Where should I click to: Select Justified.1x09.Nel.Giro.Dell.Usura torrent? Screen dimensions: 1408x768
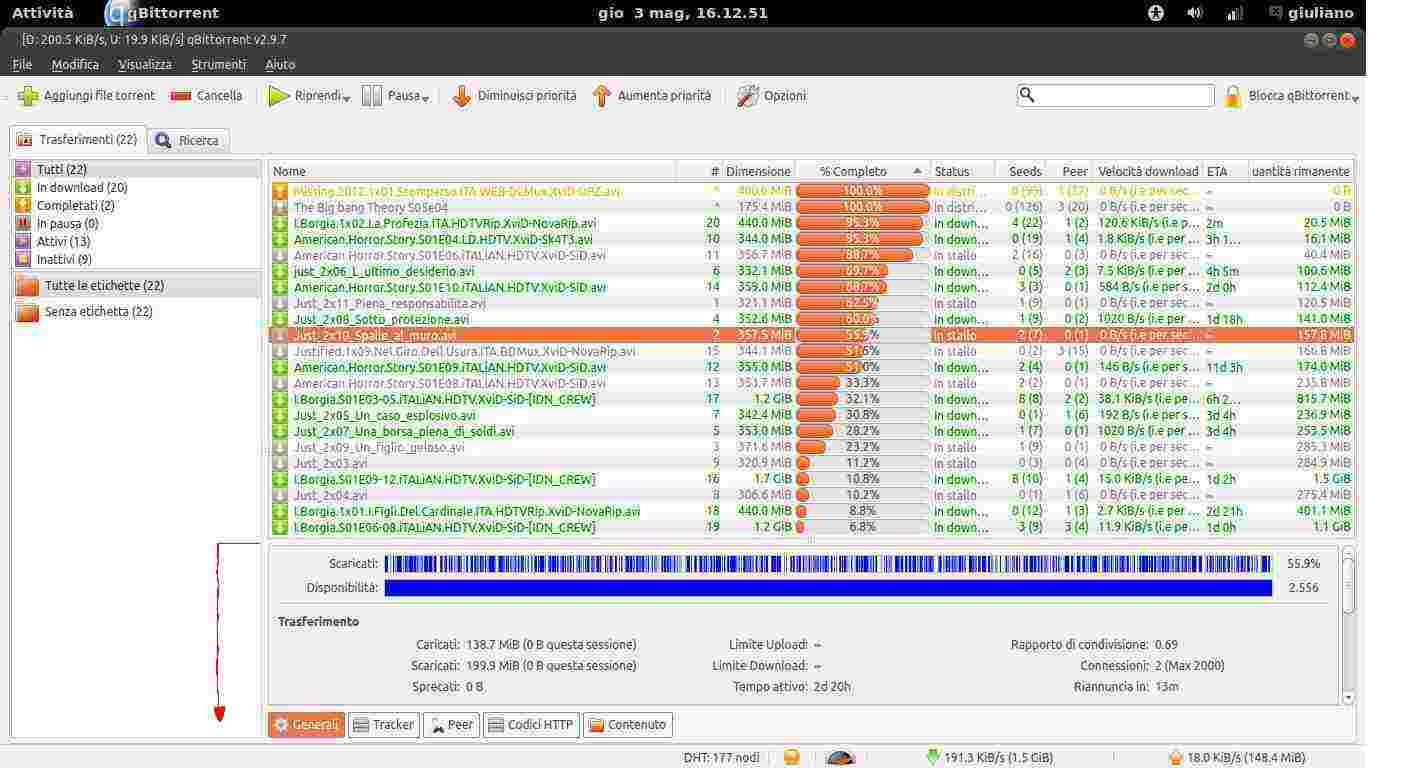coord(811,351)
